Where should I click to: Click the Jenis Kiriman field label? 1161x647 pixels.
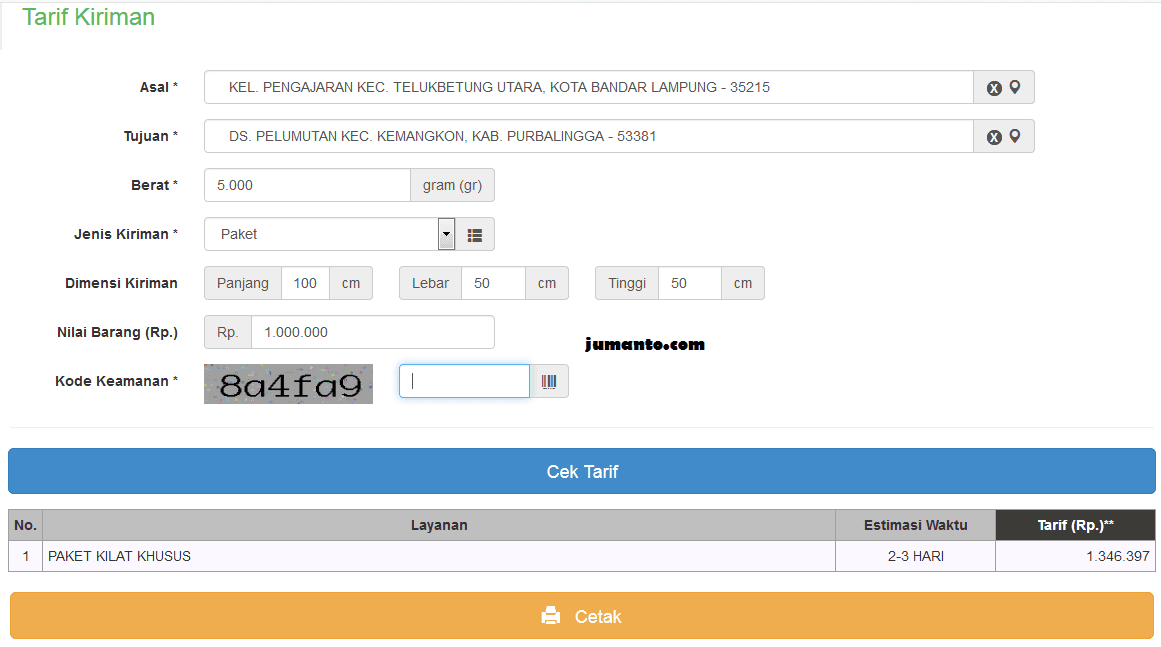click(126, 234)
